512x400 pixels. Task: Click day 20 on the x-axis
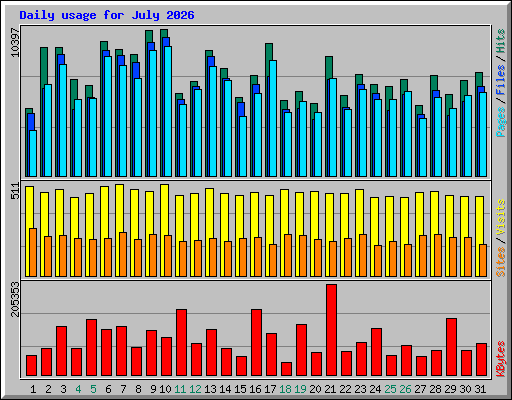(x=315, y=389)
